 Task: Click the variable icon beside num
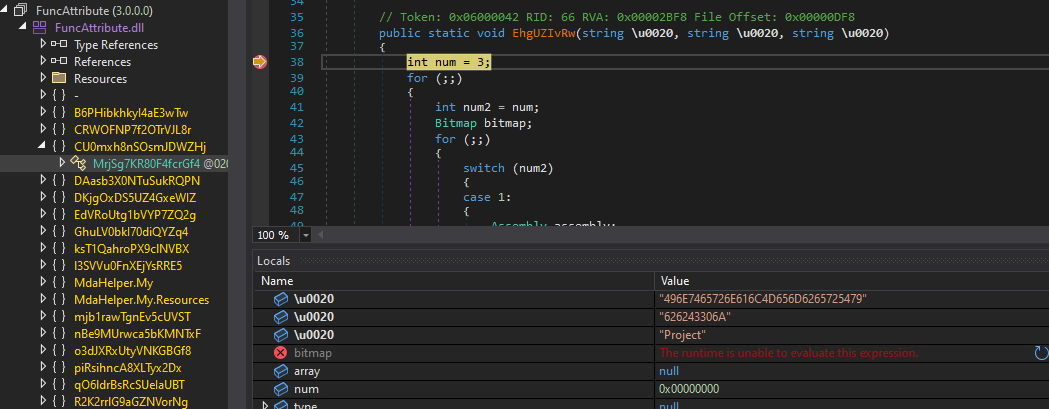pos(281,389)
